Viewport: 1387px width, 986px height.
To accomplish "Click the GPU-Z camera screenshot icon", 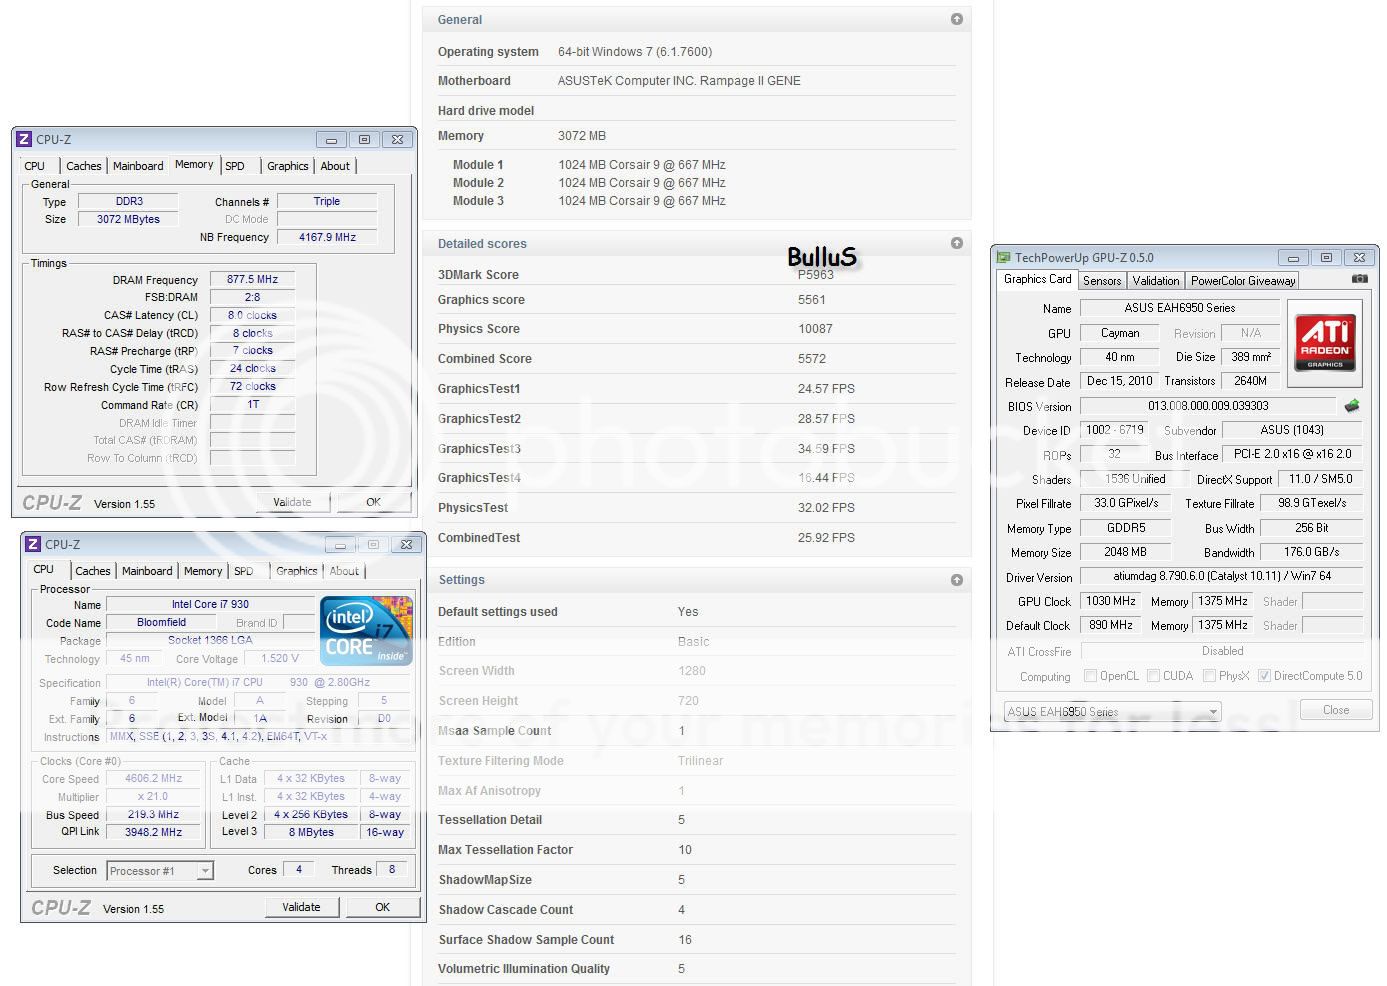I will click(x=1359, y=279).
